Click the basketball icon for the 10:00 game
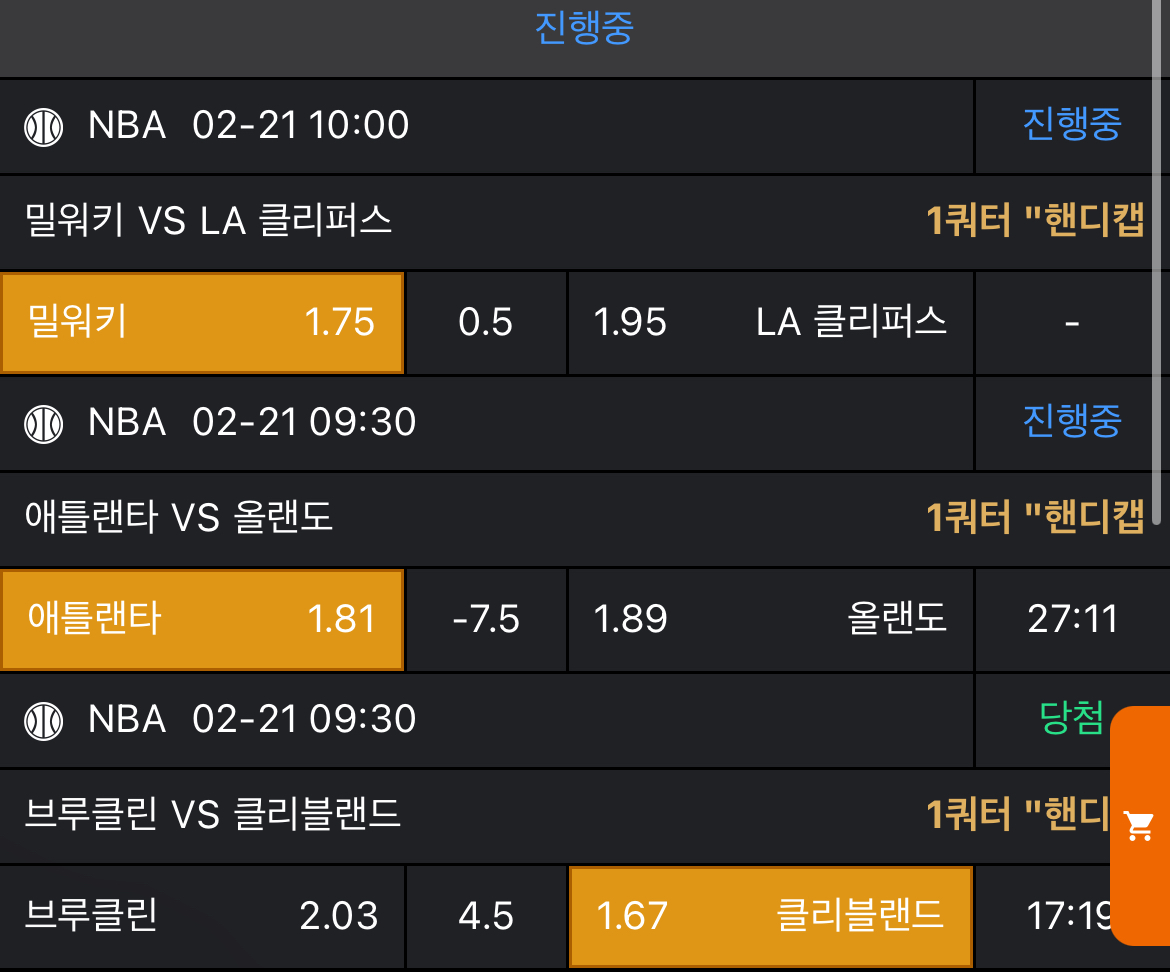Screen dimensions: 1170x972 pyautogui.click(x=44, y=126)
